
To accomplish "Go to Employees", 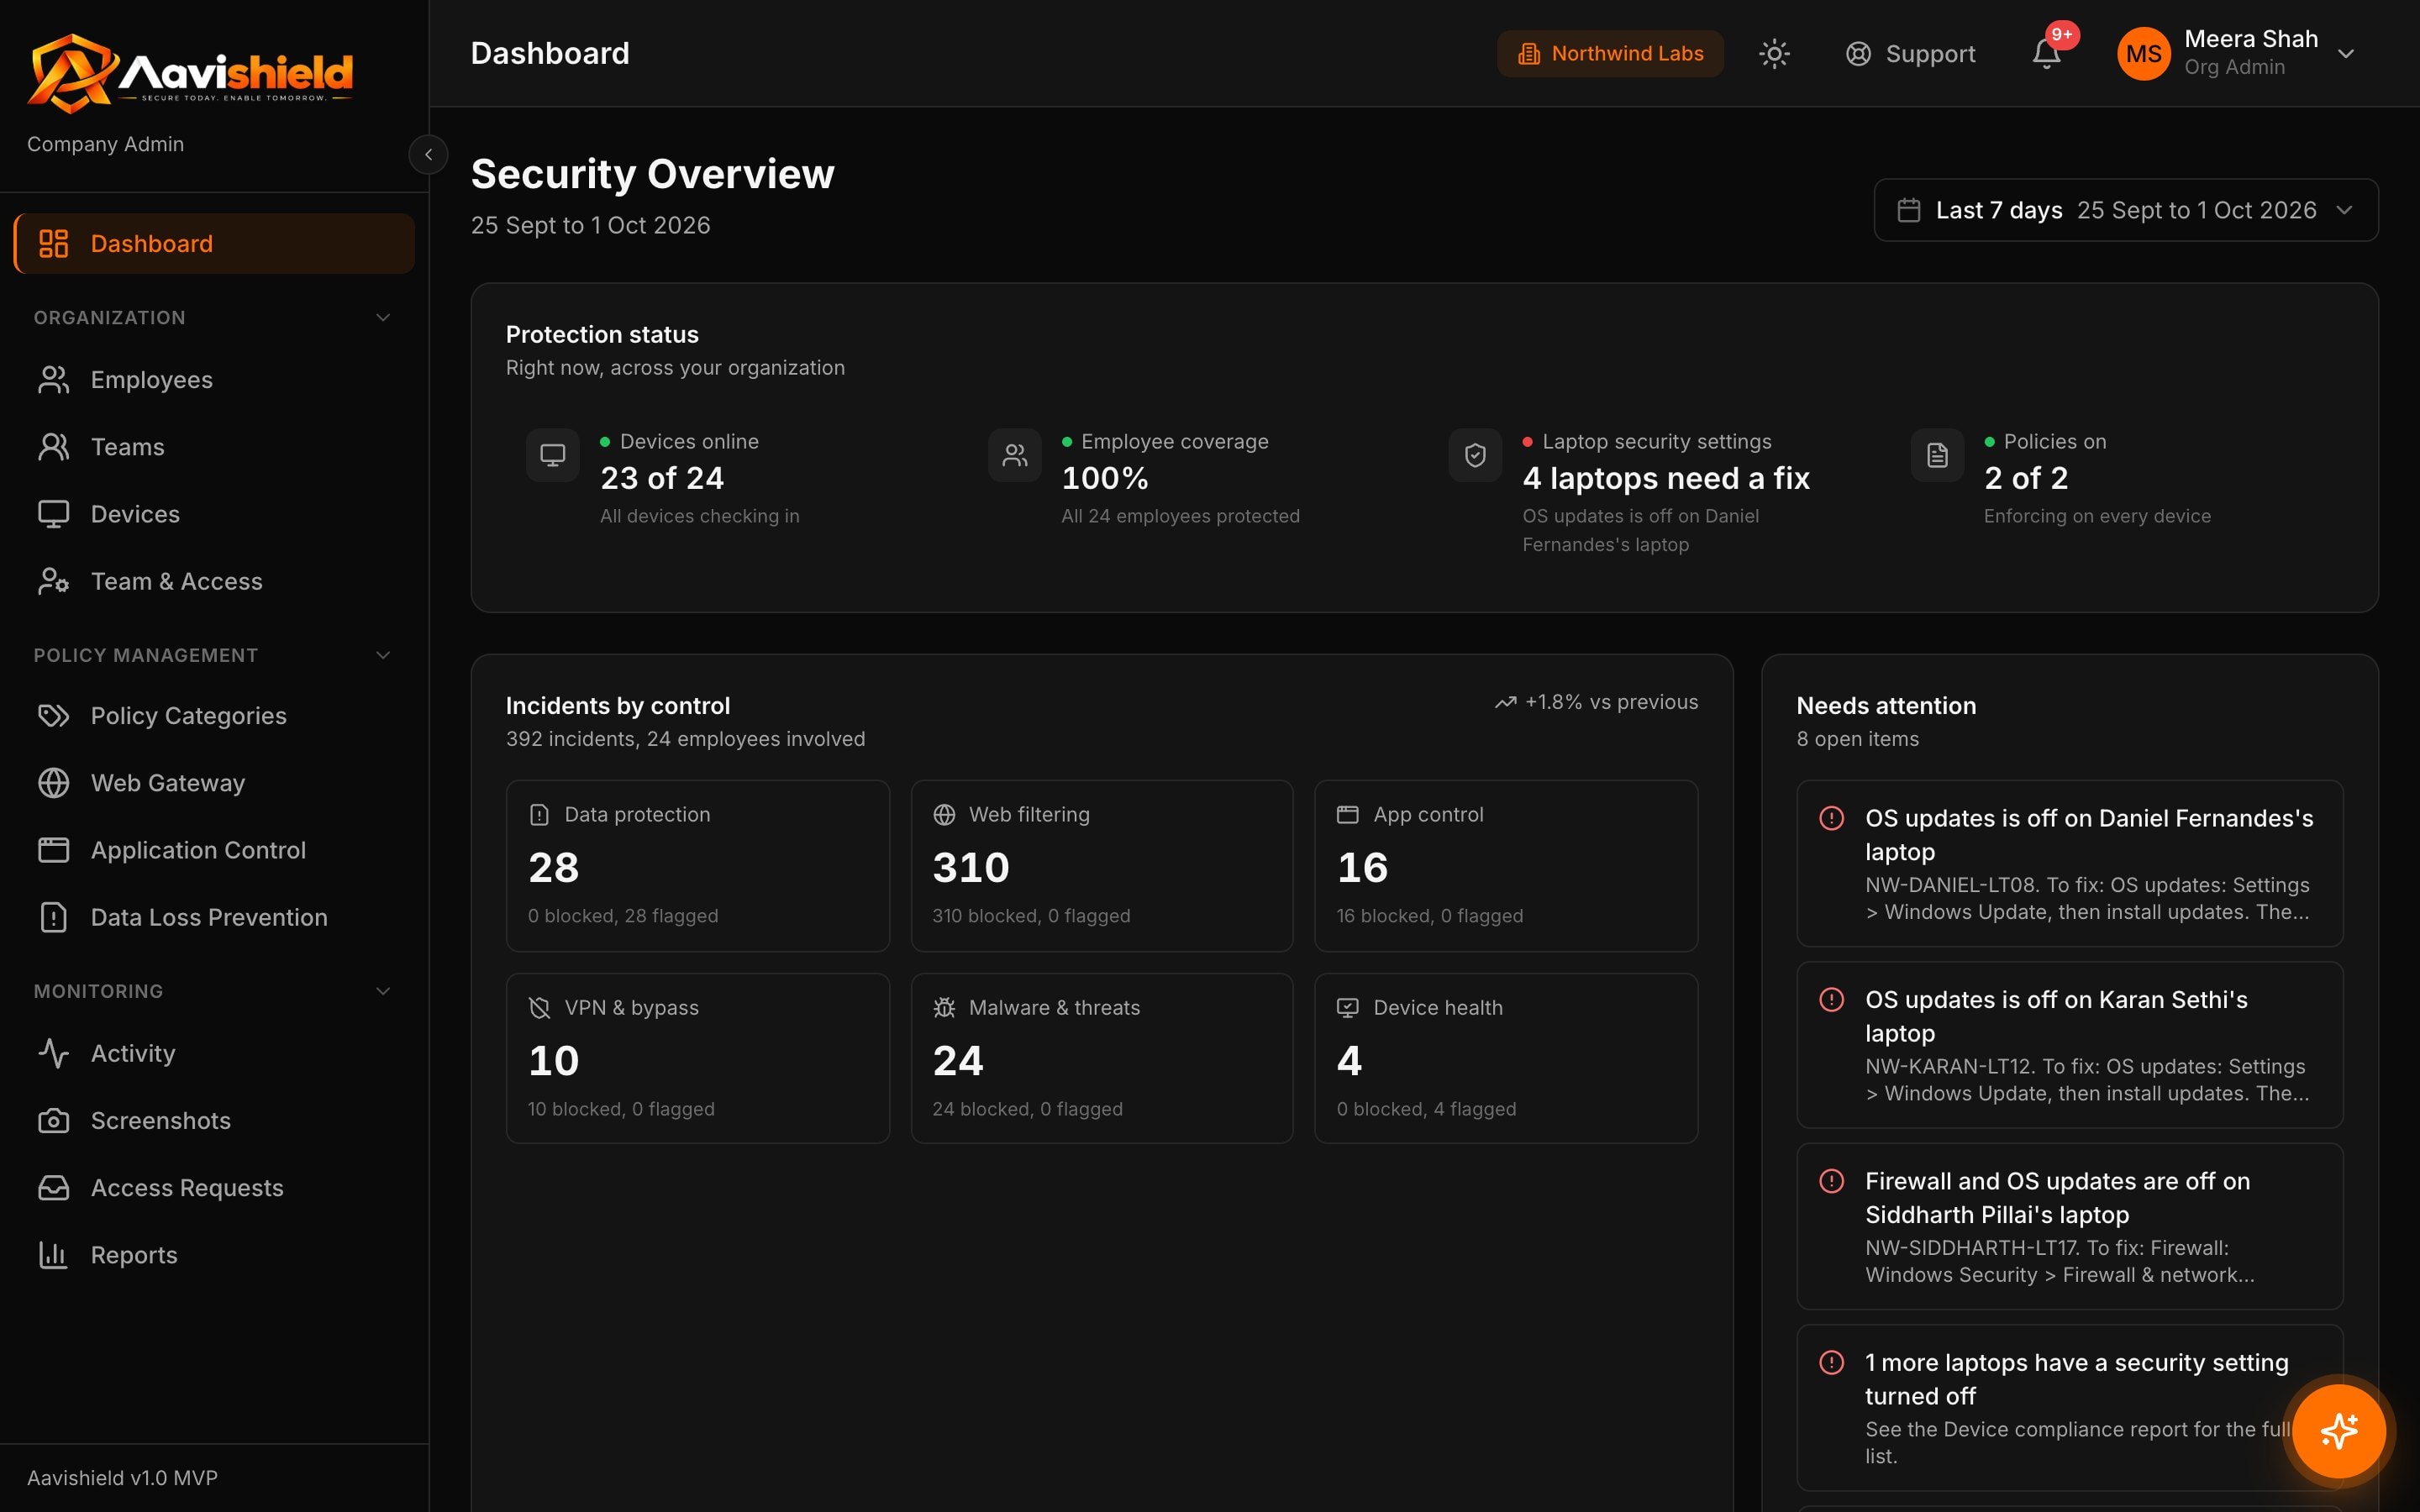I will [214, 380].
